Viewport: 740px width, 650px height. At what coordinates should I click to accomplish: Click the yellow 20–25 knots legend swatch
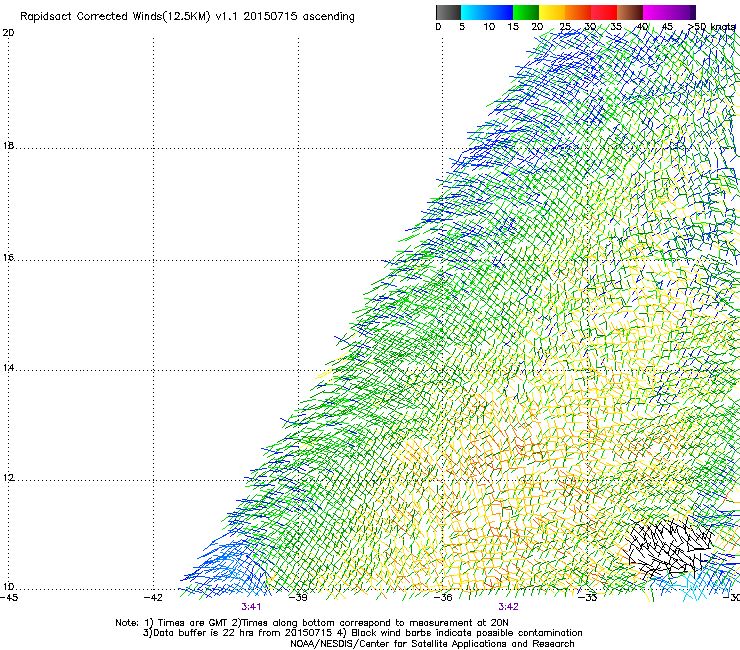(x=552, y=12)
